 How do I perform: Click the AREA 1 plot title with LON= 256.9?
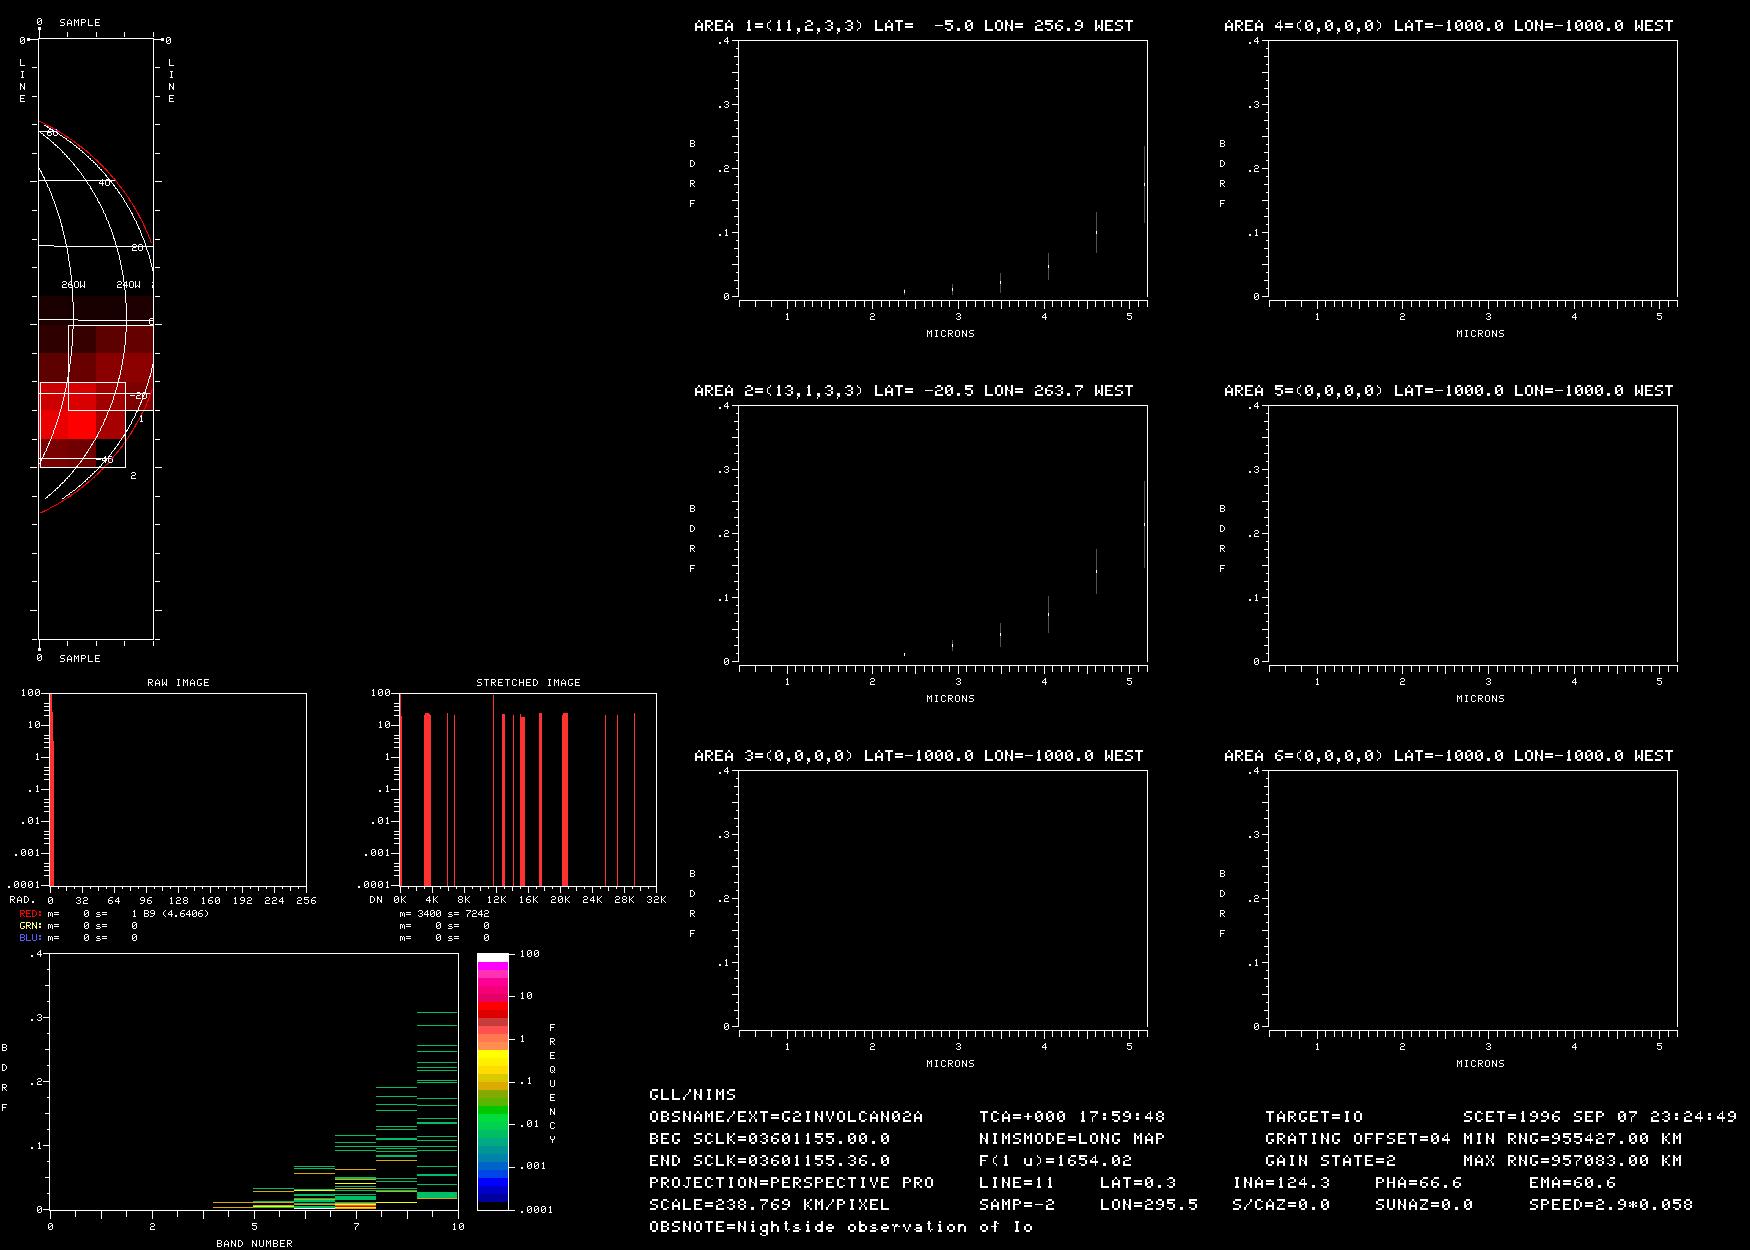(914, 26)
